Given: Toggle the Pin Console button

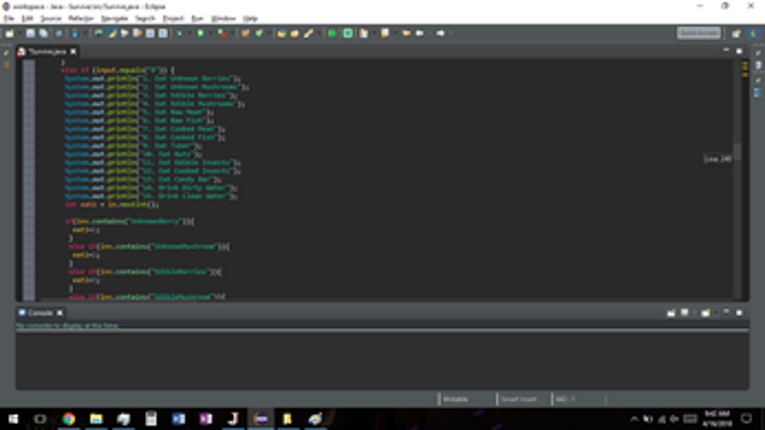Looking at the screenshot, I should (x=671, y=313).
